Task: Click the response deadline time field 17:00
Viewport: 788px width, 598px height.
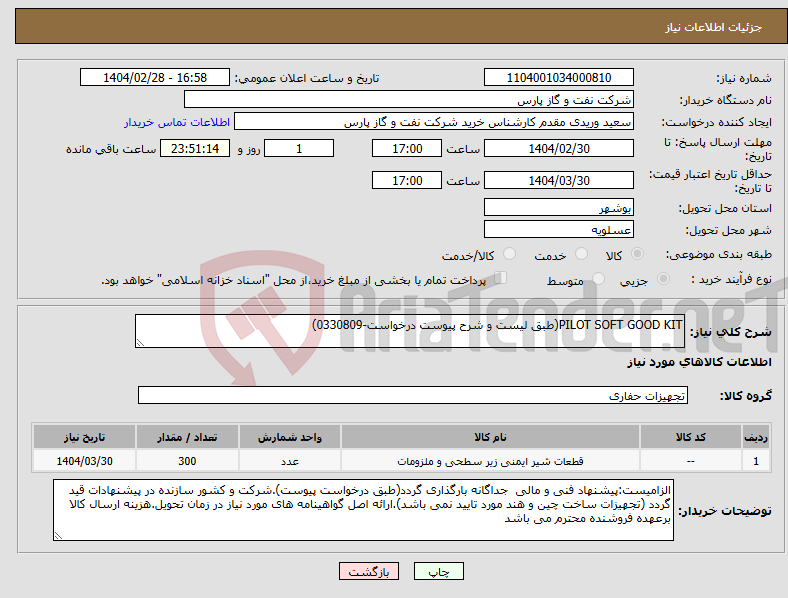Action: 407,148
